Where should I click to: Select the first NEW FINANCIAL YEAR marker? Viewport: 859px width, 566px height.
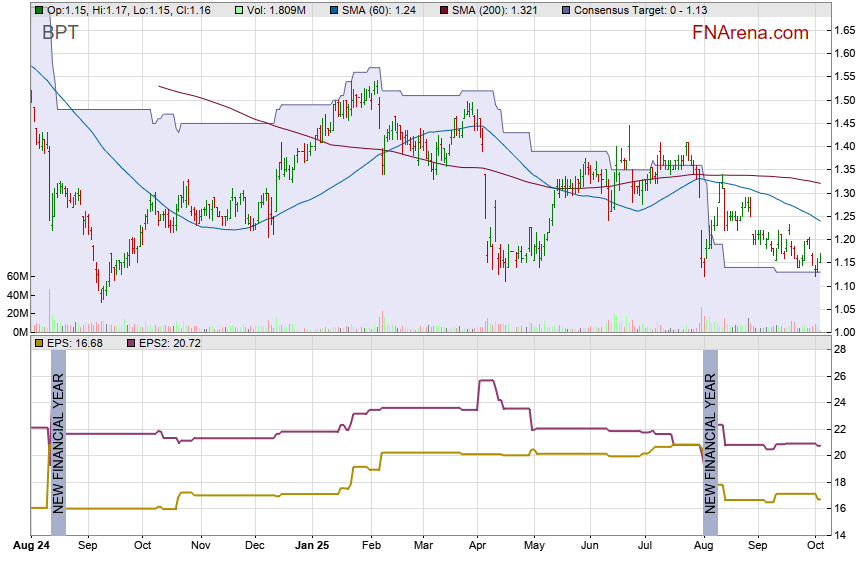(58, 440)
